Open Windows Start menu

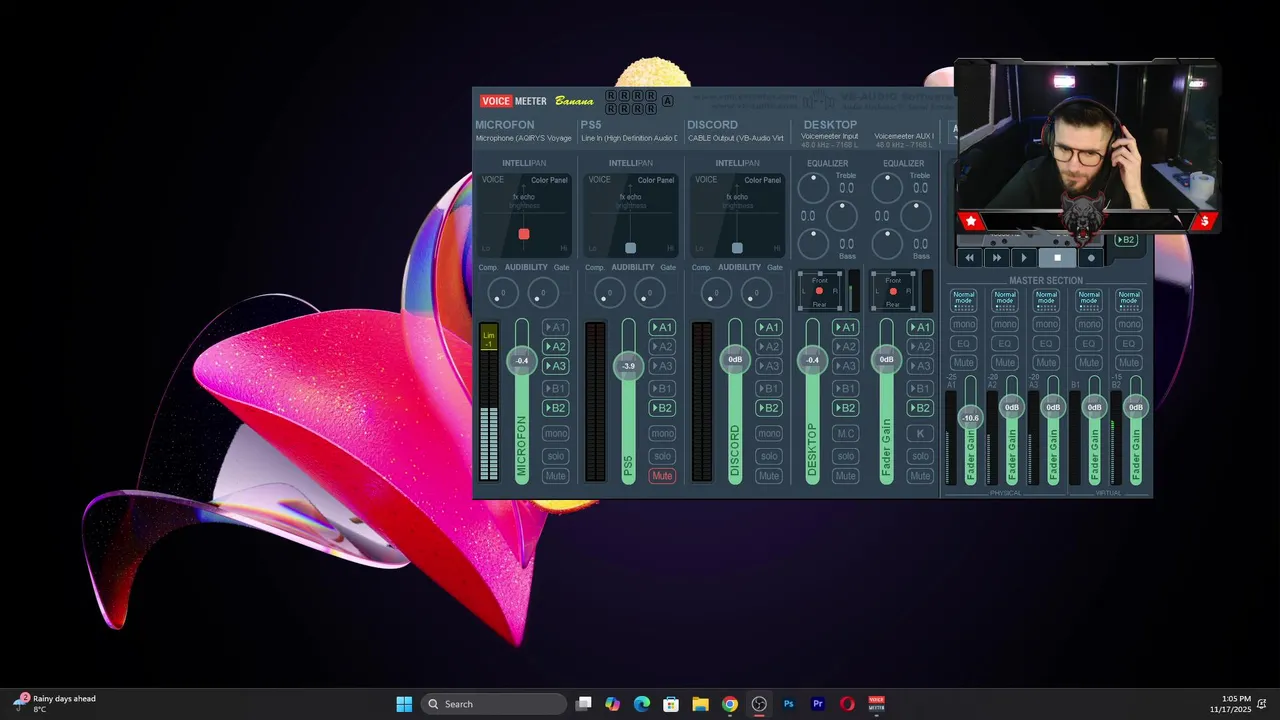click(404, 704)
